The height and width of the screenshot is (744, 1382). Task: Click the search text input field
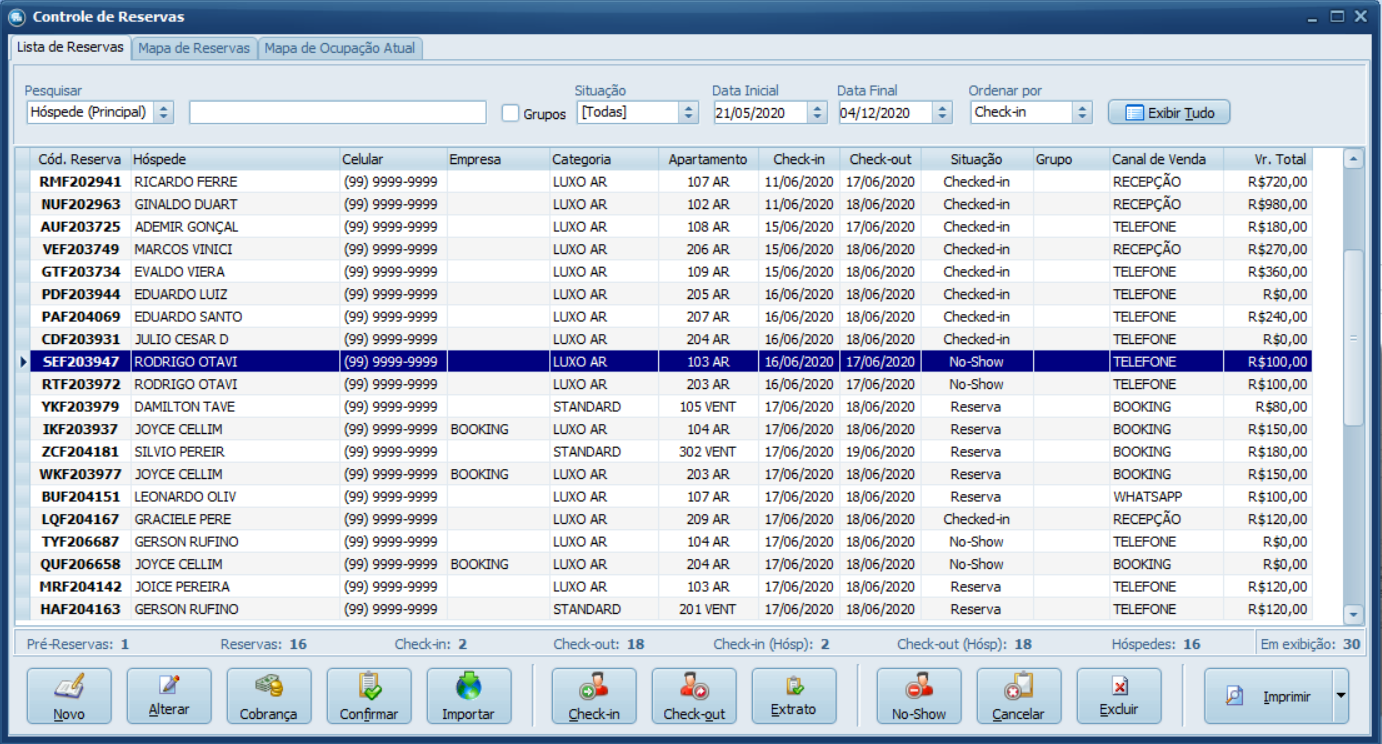pyautogui.click(x=338, y=112)
